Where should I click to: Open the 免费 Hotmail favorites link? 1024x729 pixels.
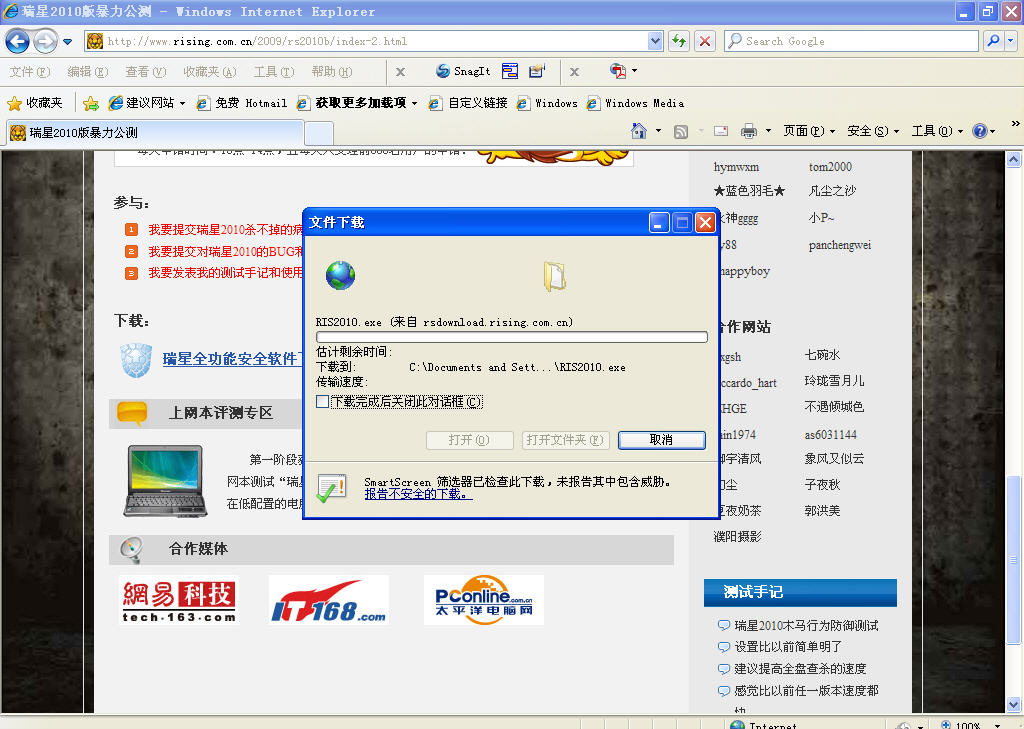[242, 103]
